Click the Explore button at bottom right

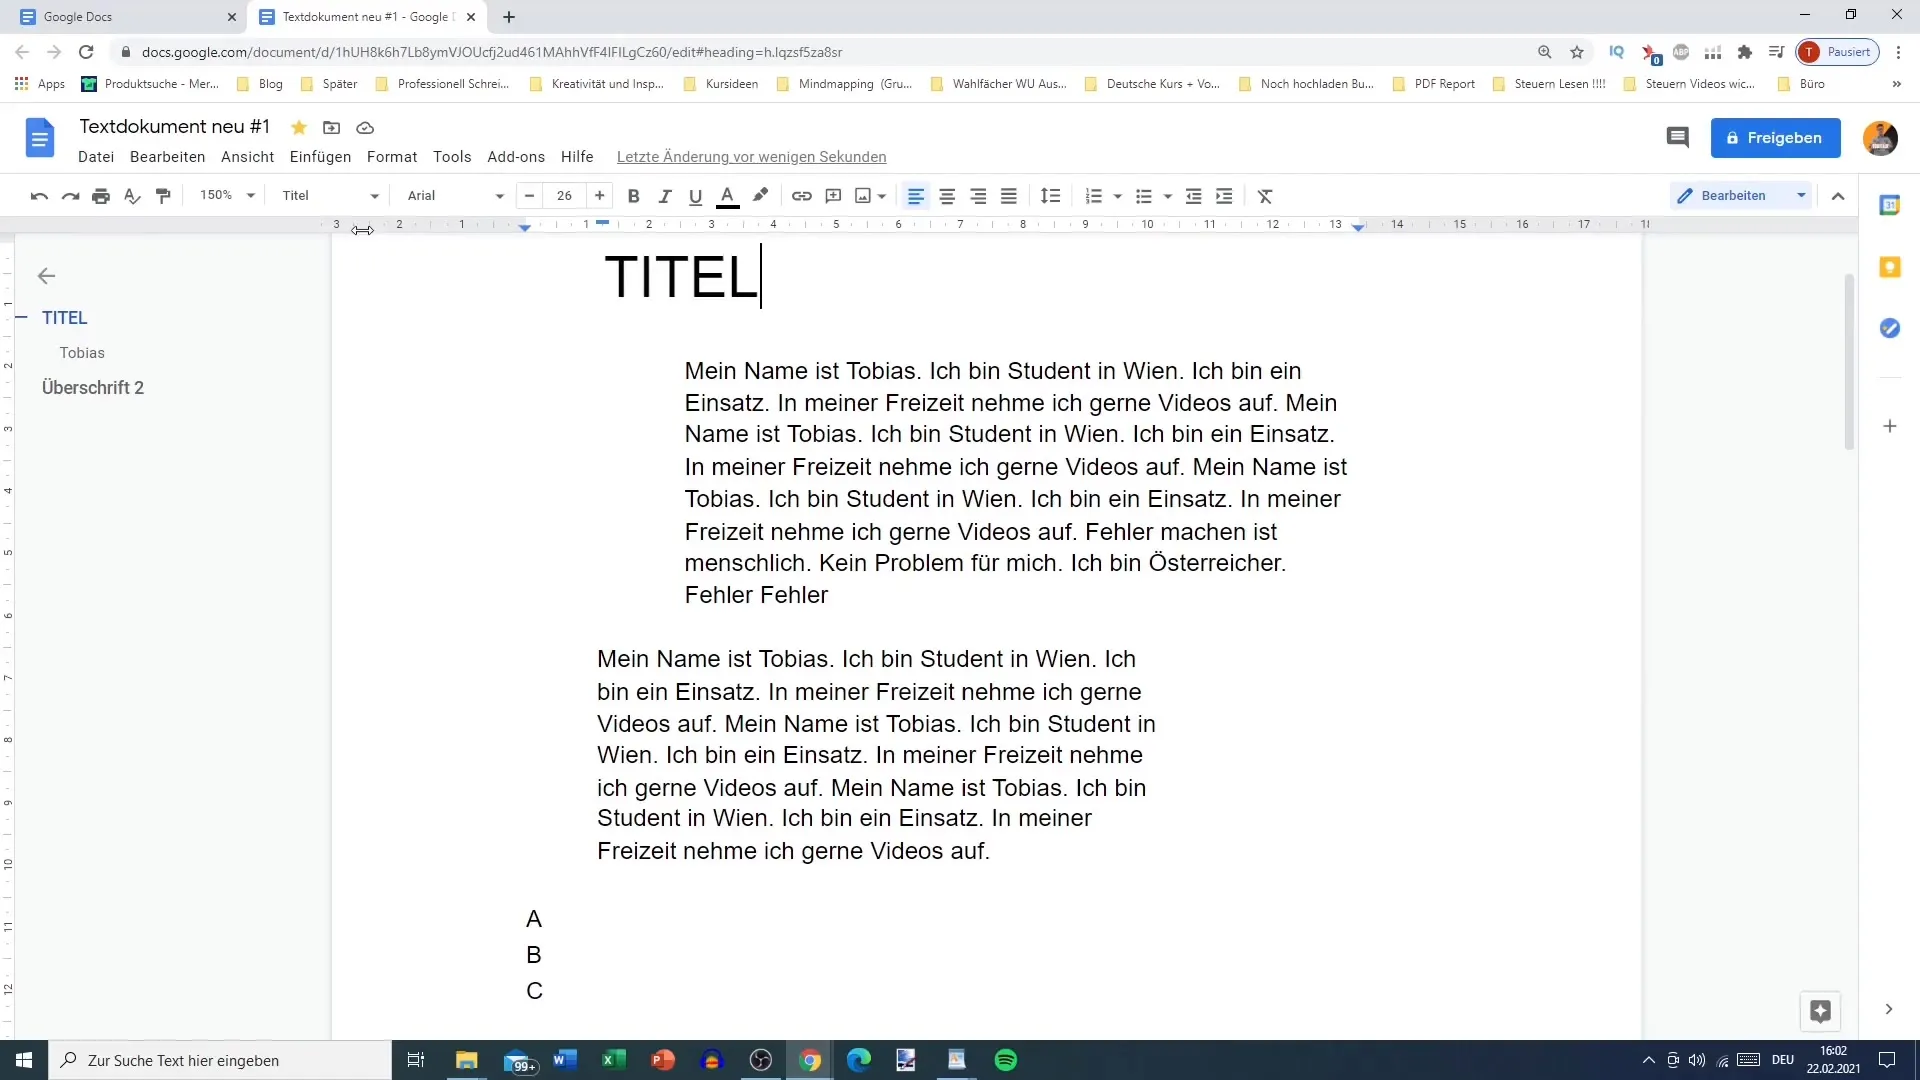point(1820,1011)
